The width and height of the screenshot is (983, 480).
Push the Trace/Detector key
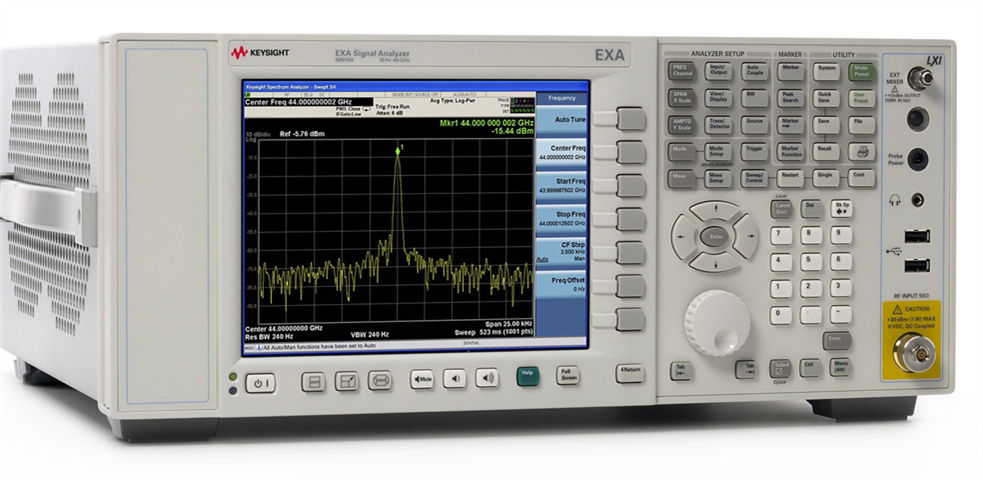(717, 124)
